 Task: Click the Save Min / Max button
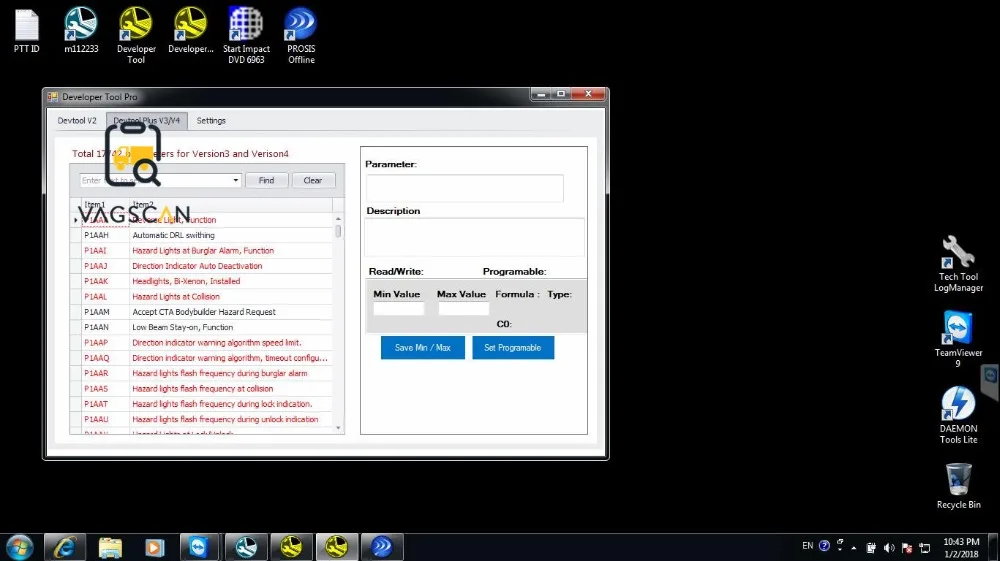point(423,347)
